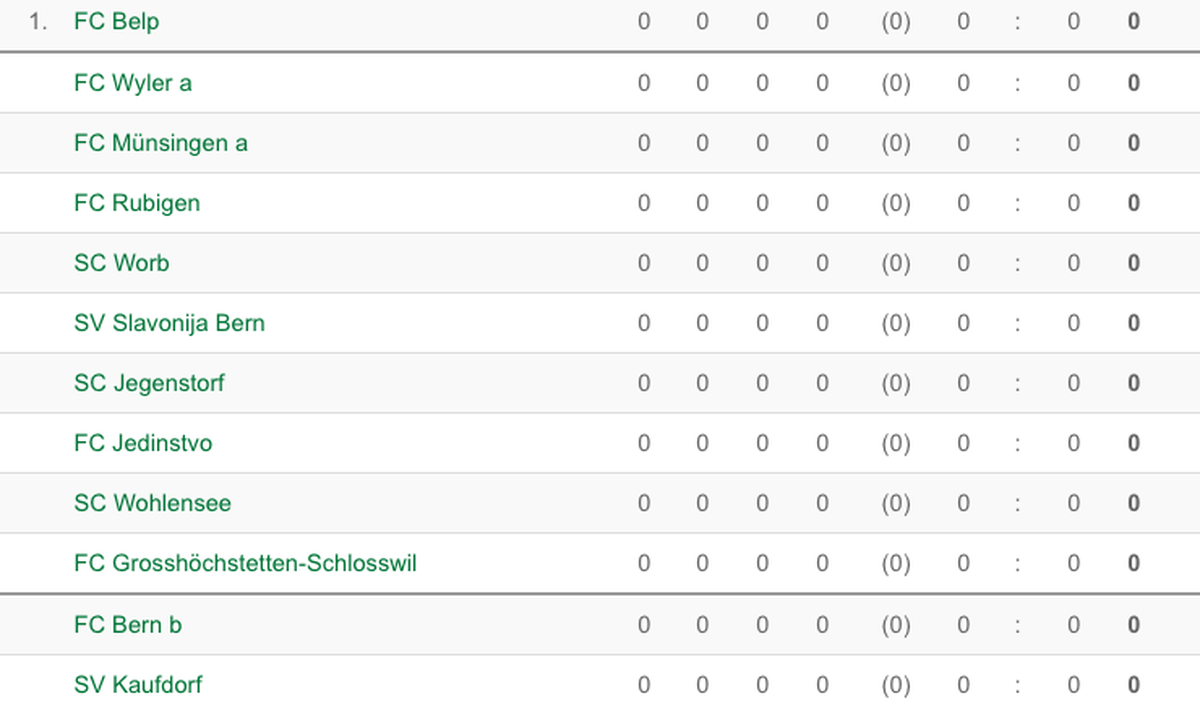This screenshot has height=709, width=1200.
Task: Click SV Kaufdorf's bold points value
Action: click(x=1134, y=685)
